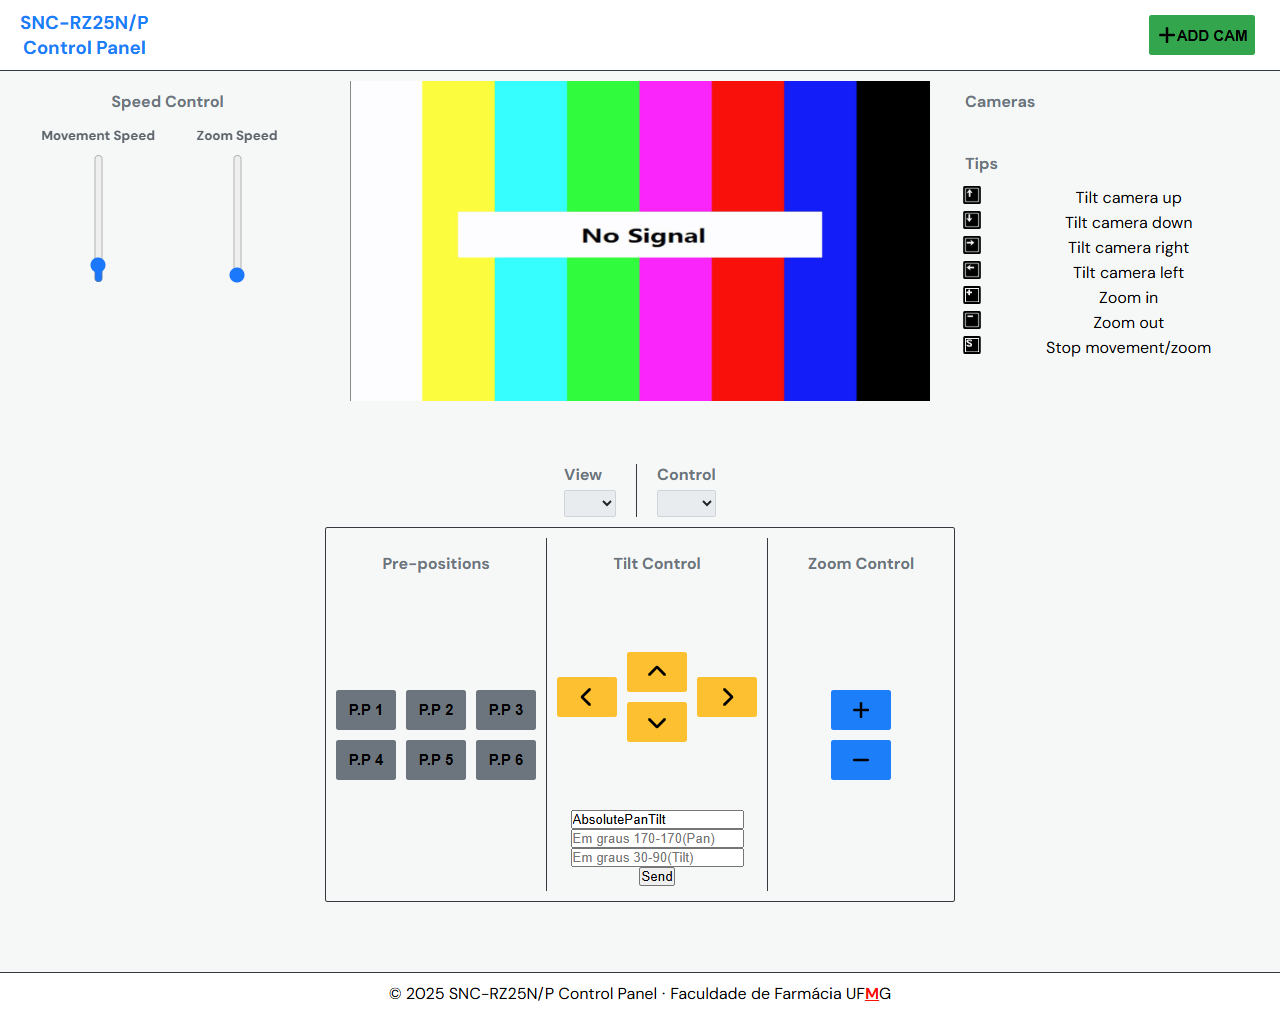Recall pre-position P.P 1
This screenshot has height=1024, width=1280.
tap(366, 710)
